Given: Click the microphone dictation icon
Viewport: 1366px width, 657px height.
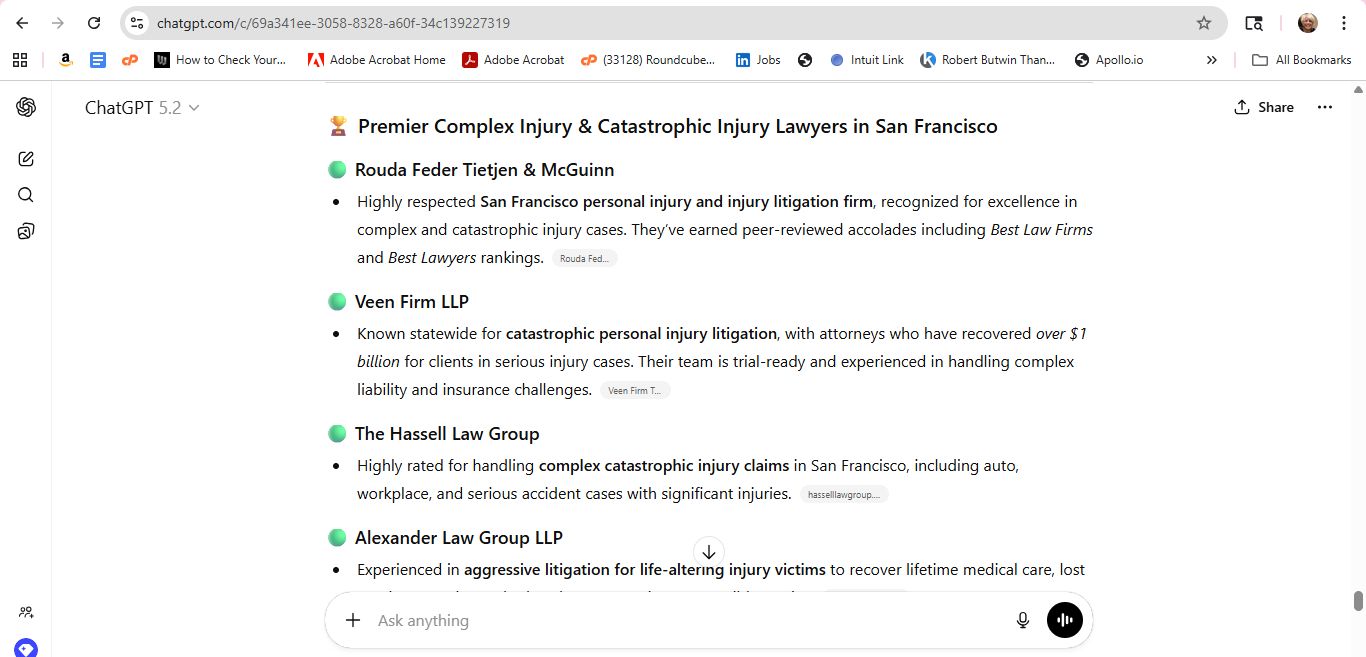Looking at the screenshot, I should click(x=1023, y=620).
